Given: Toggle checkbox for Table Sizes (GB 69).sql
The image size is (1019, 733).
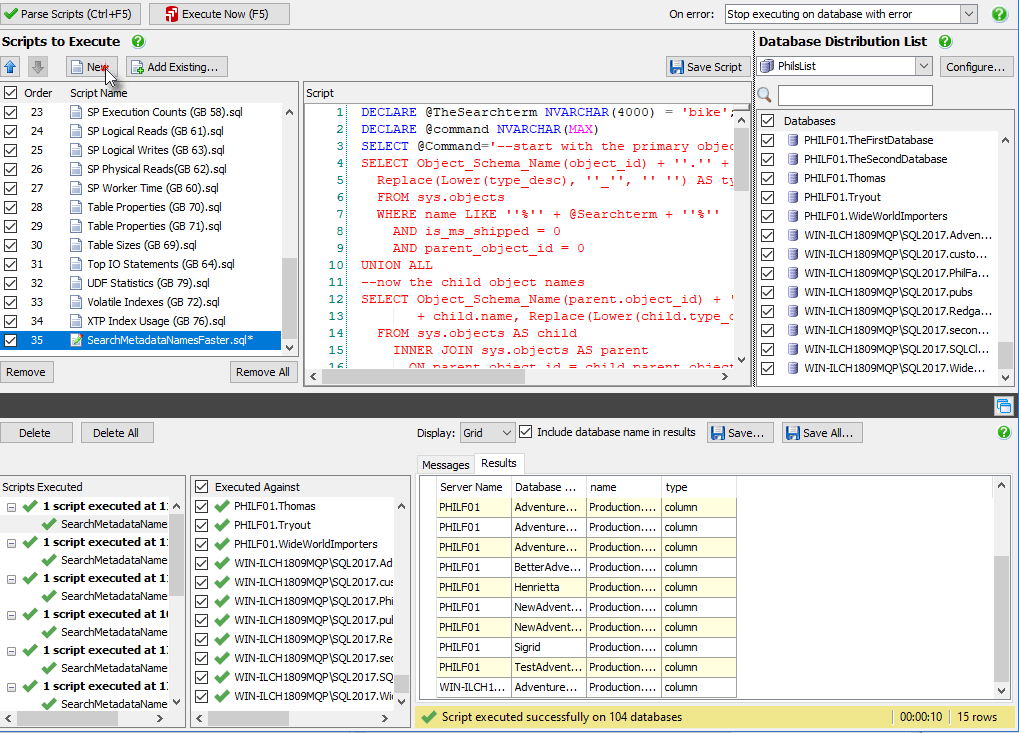Looking at the screenshot, I should click(x=10, y=245).
